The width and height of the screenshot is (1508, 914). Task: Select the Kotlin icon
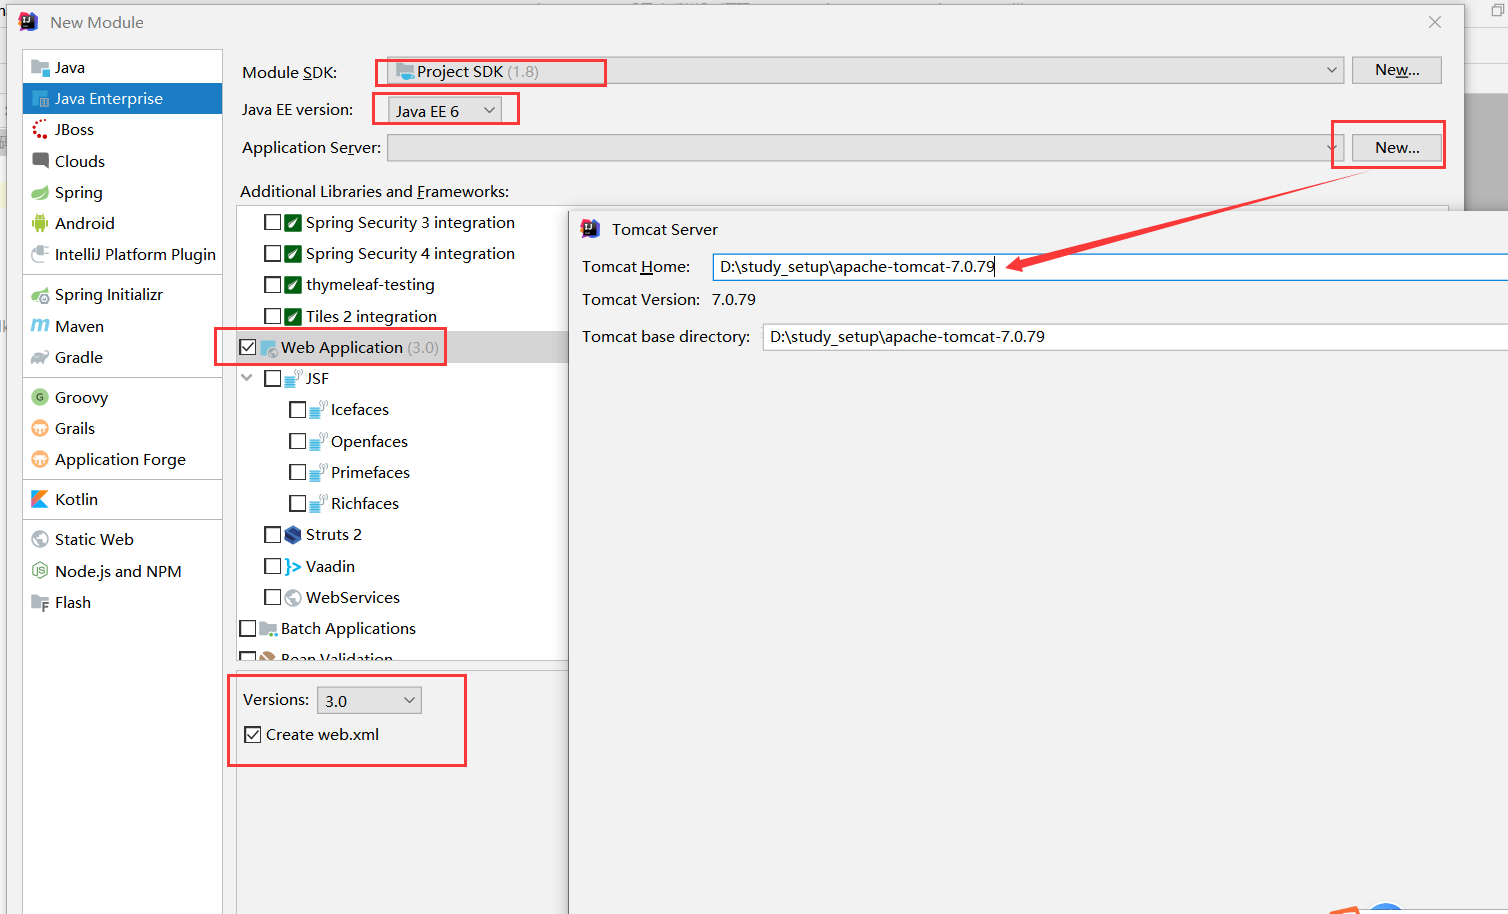40,499
